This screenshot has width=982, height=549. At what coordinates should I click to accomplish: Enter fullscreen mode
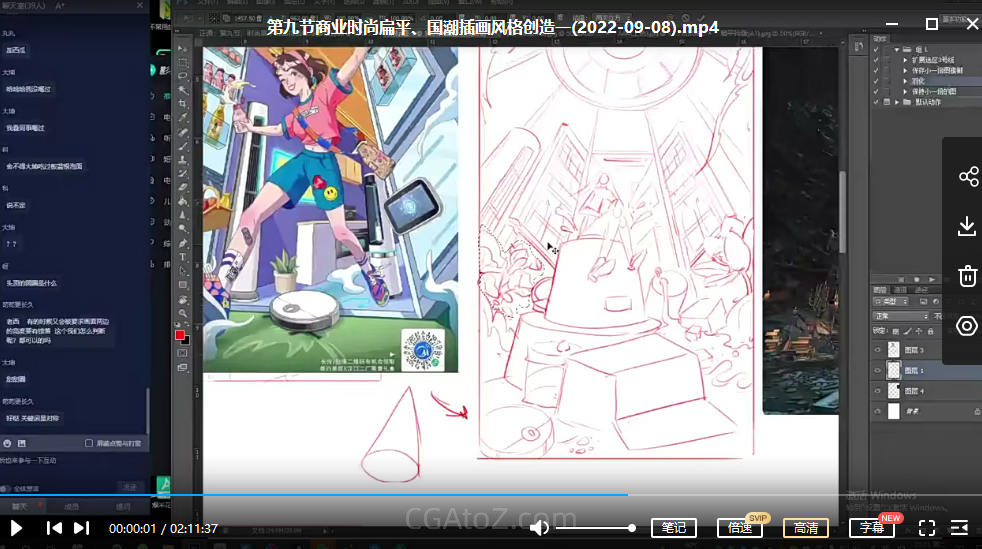[x=927, y=528]
